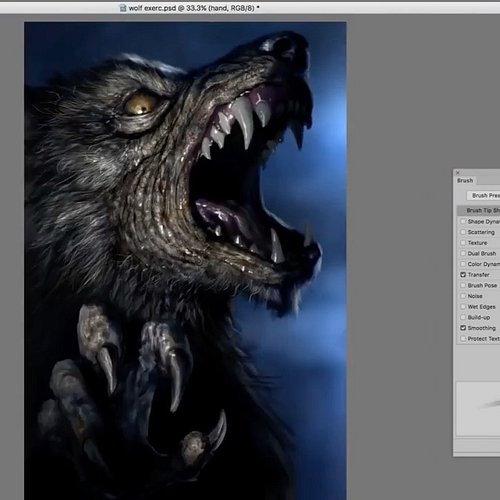Select the Brush Tip Shape row
This screenshot has height=500, width=500.
(478, 210)
